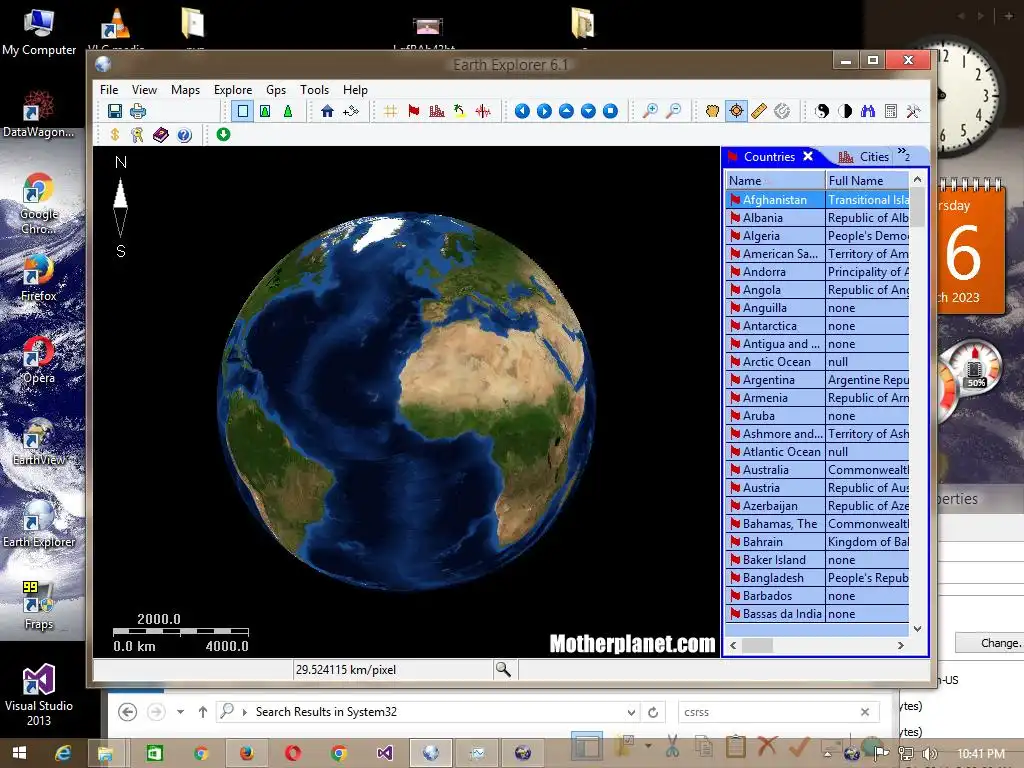Toggle the red seismic wave layer icon
This screenshot has width=1024, height=768.
tap(483, 111)
